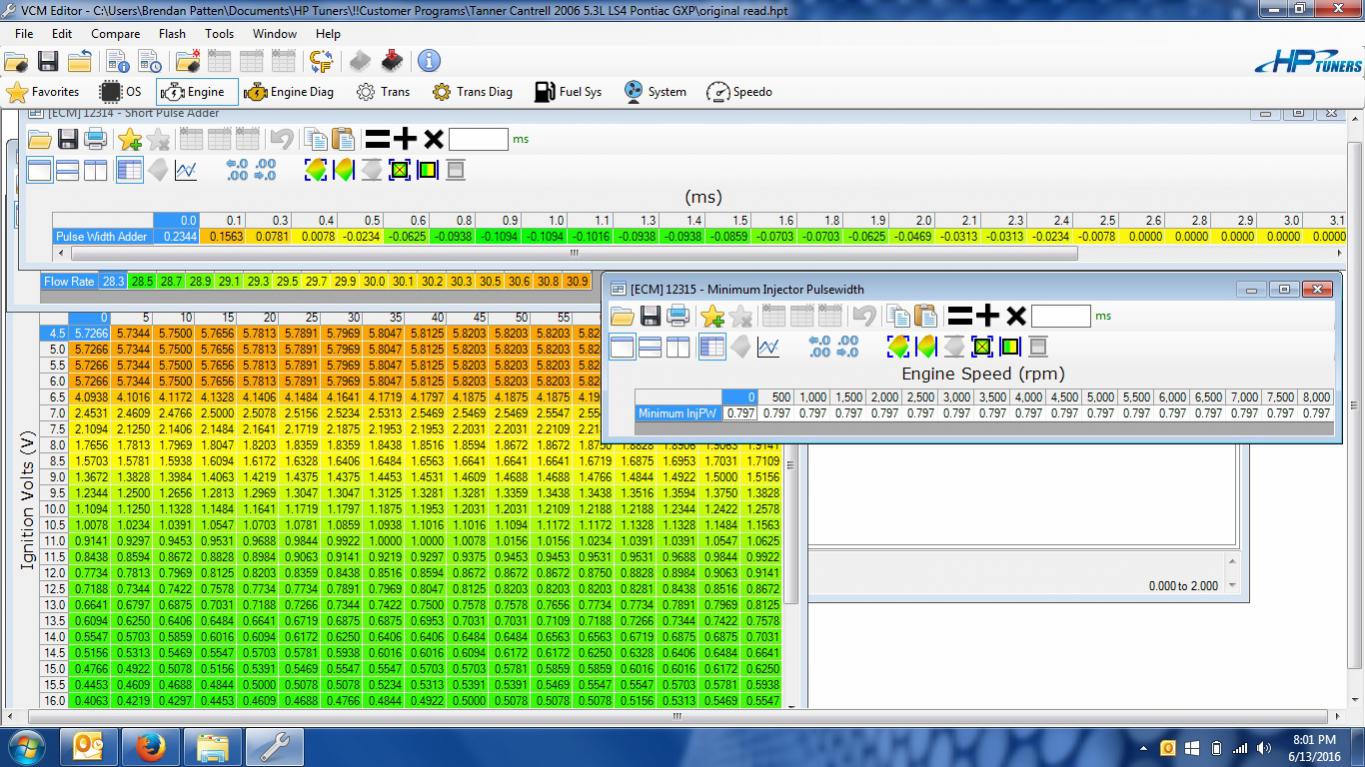The image size is (1365, 767).
Task: Click multiply operator in Minimum Injector Pulsewidth toolbar
Action: tap(1016, 316)
